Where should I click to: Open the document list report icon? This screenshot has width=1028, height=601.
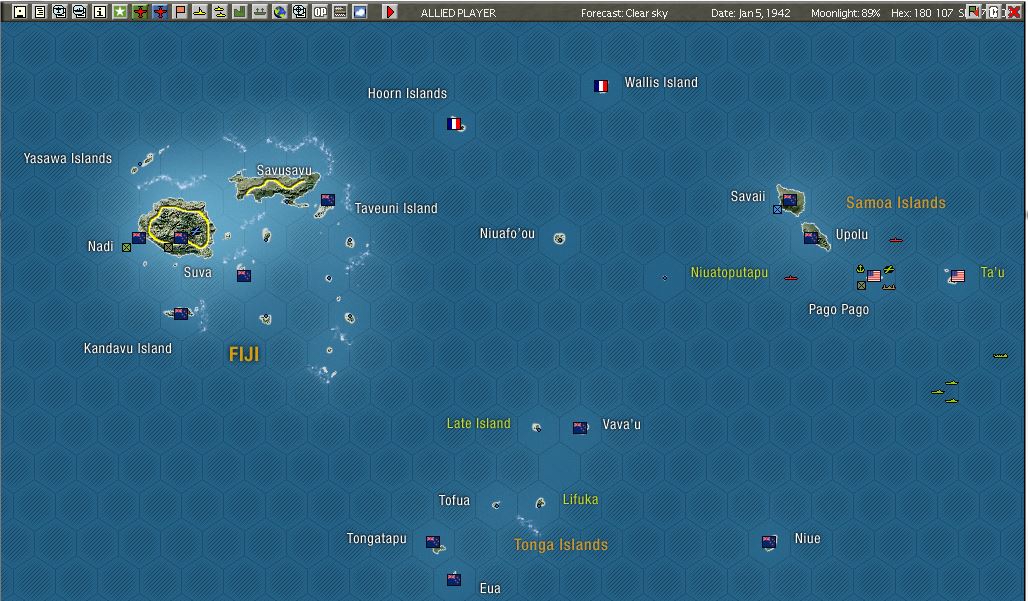pyautogui.click(x=40, y=12)
